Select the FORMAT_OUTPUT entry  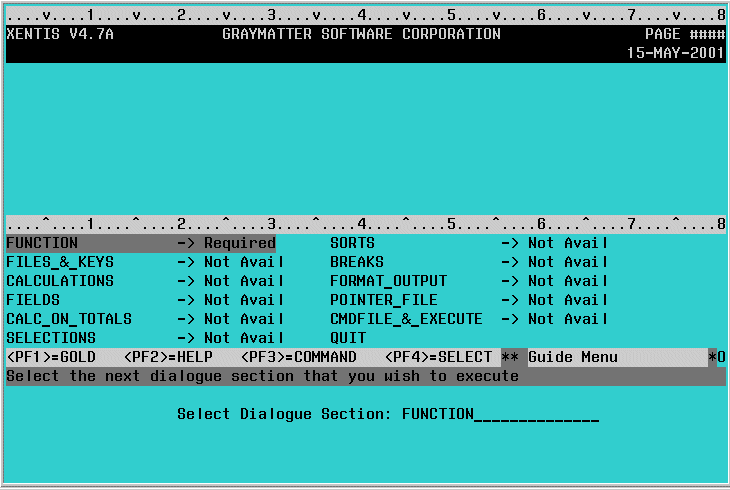tap(388, 281)
